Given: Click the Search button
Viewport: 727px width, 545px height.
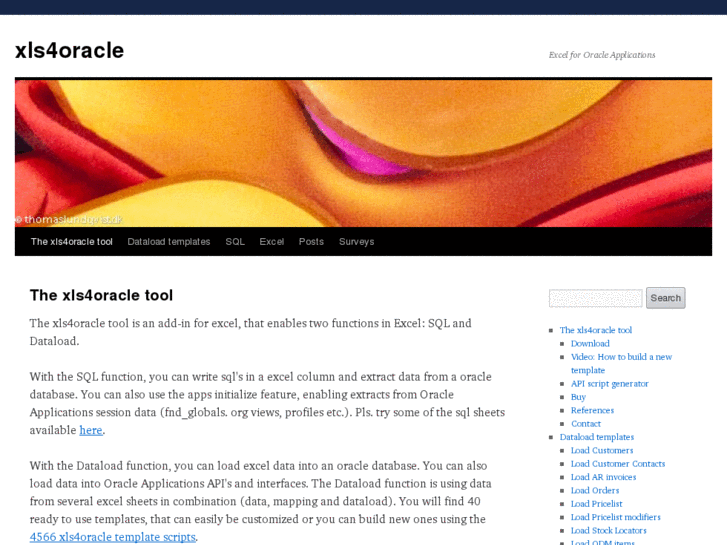Looking at the screenshot, I should point(666,298).
